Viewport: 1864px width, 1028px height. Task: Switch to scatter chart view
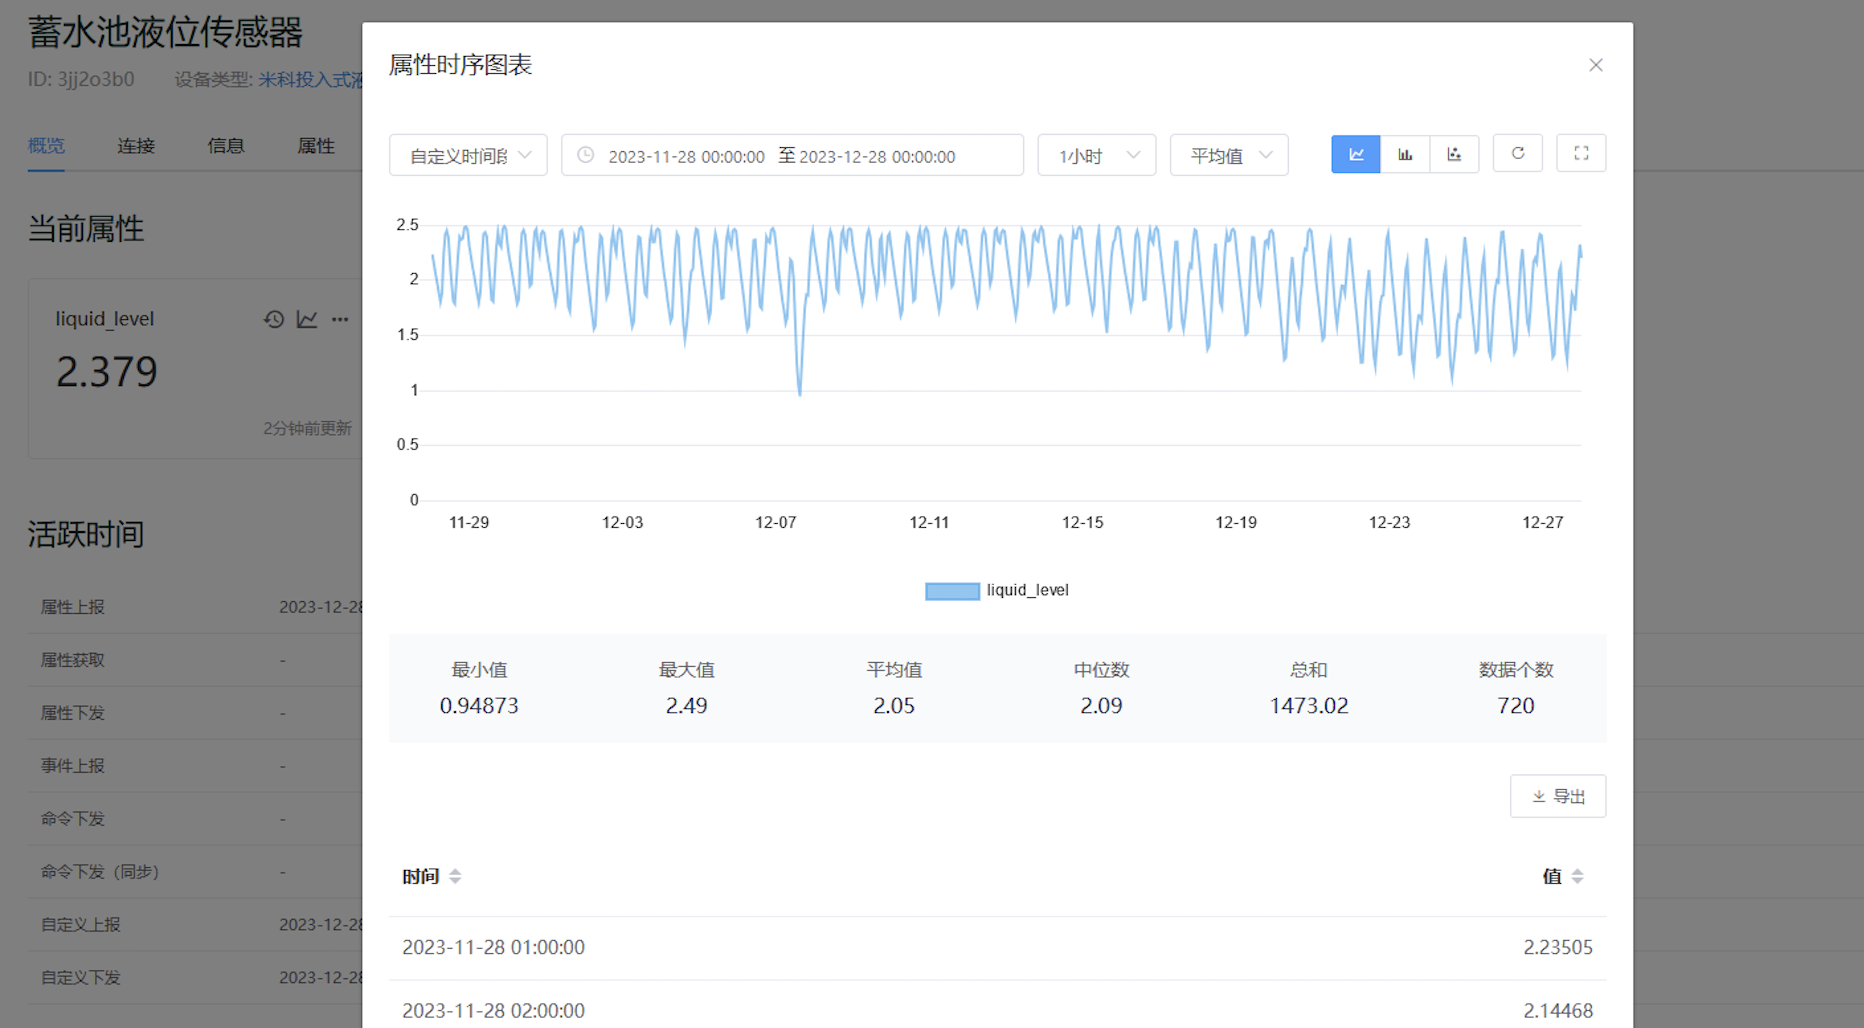1454,154
